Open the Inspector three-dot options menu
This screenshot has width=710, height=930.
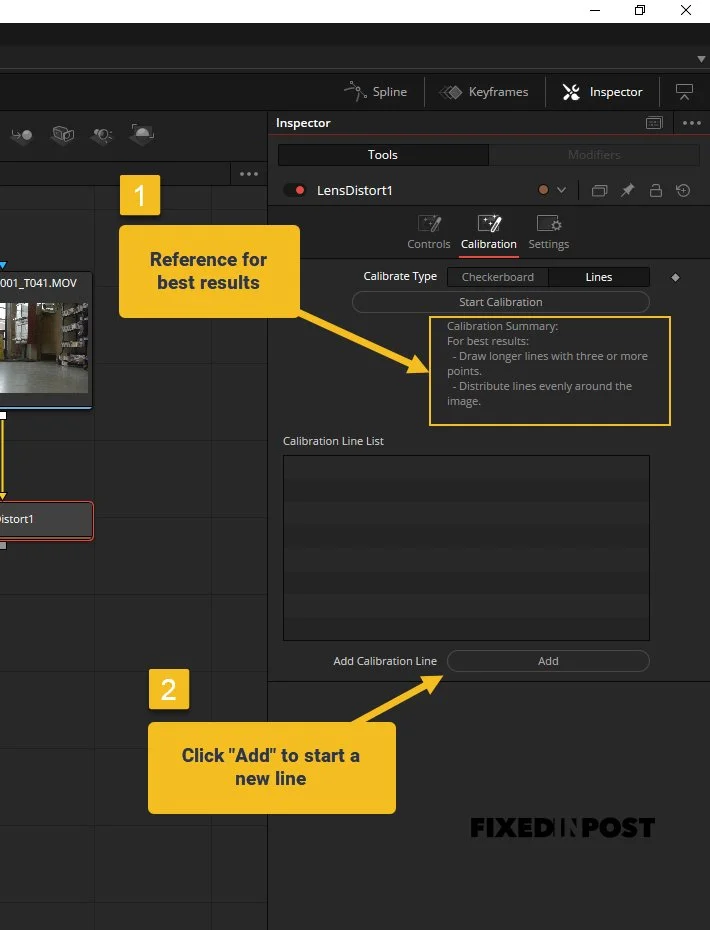click(692, 123)
